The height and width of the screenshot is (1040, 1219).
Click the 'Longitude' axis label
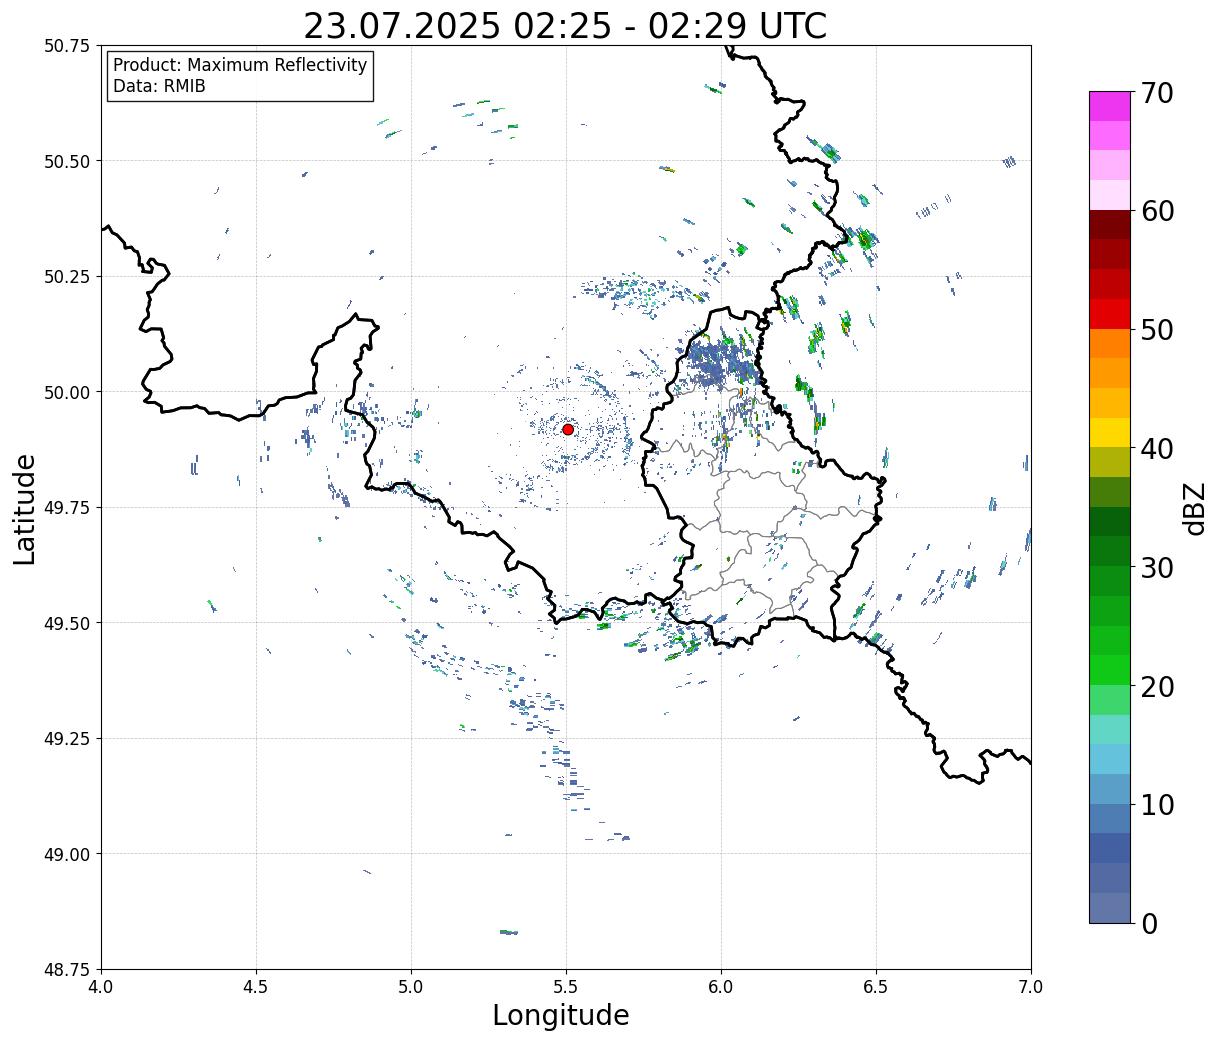561,1015
